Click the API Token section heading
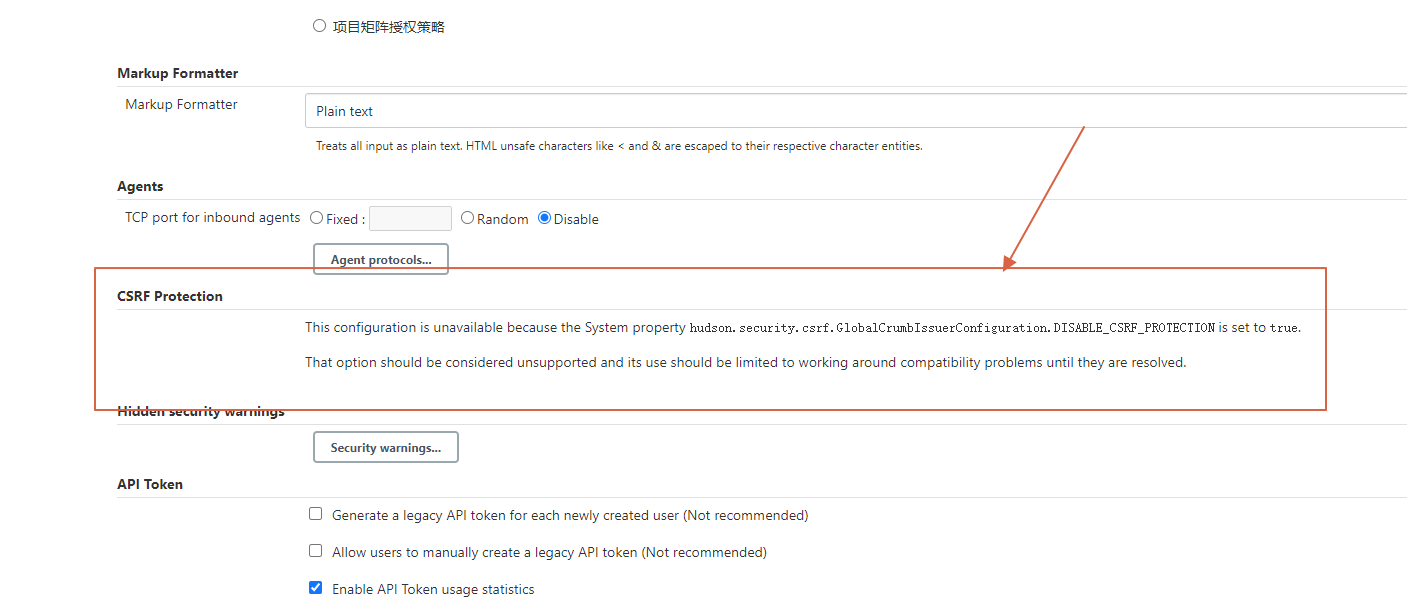Screen dimensions: 1407x605 [x=149, y=483]
